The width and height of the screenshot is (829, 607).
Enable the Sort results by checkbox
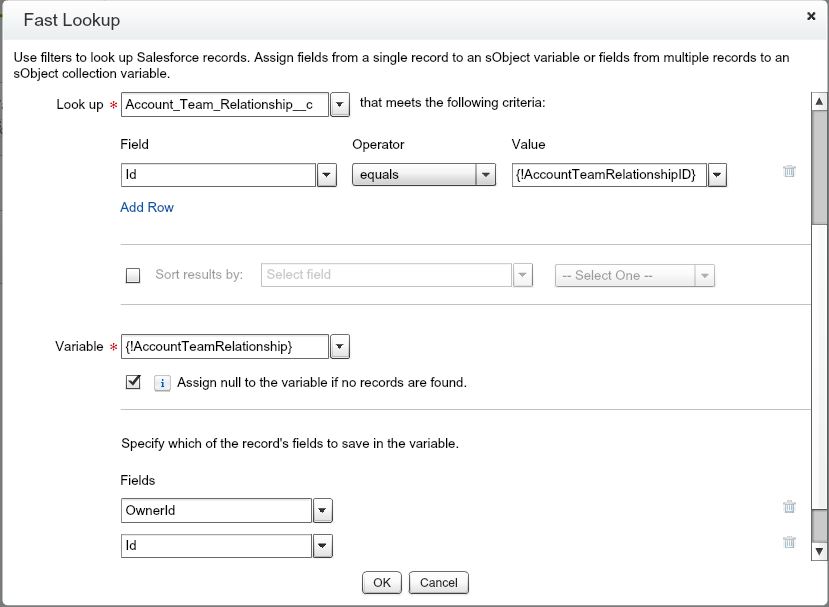[x=133, y=276]
